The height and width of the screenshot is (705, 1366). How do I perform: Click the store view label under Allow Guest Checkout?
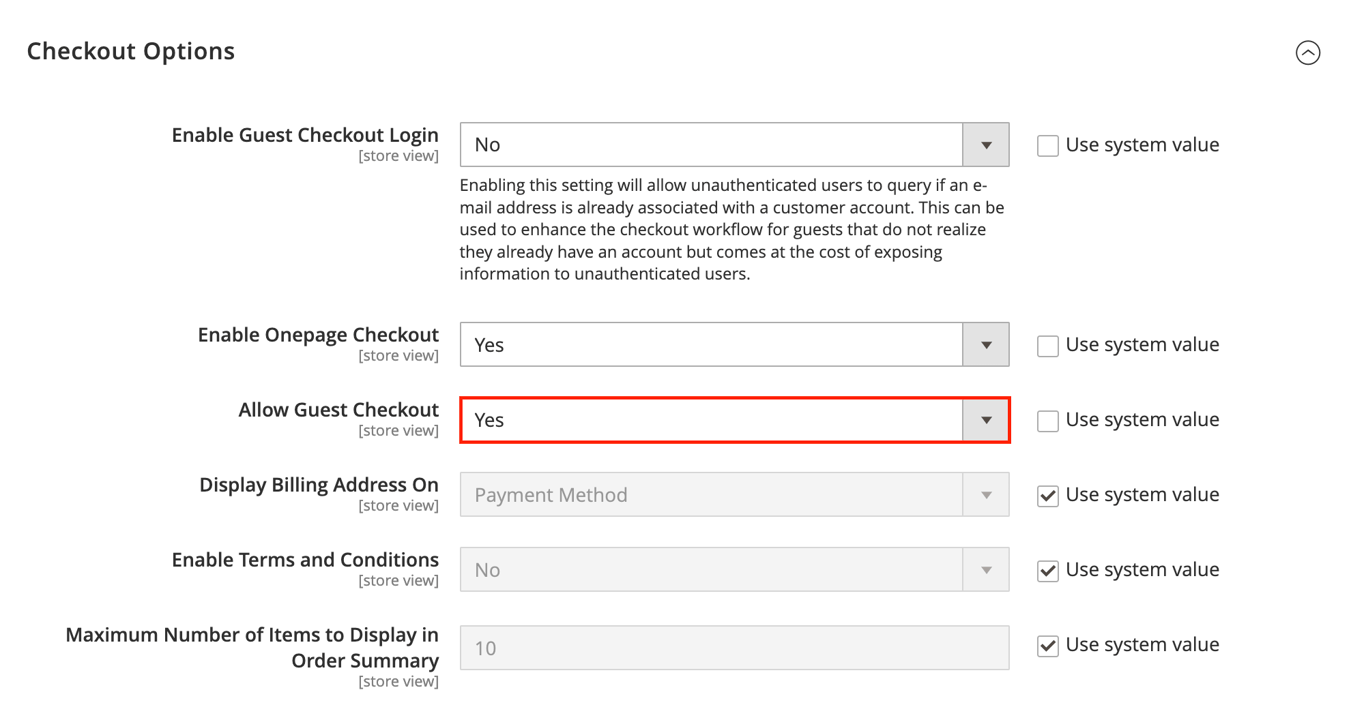coord(399,430)
